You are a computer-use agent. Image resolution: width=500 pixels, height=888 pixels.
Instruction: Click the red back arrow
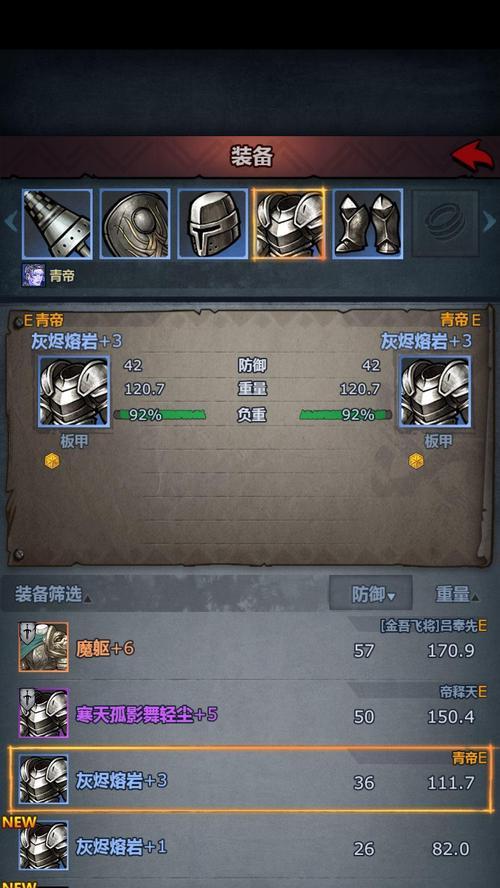click(x=472, y=156)
